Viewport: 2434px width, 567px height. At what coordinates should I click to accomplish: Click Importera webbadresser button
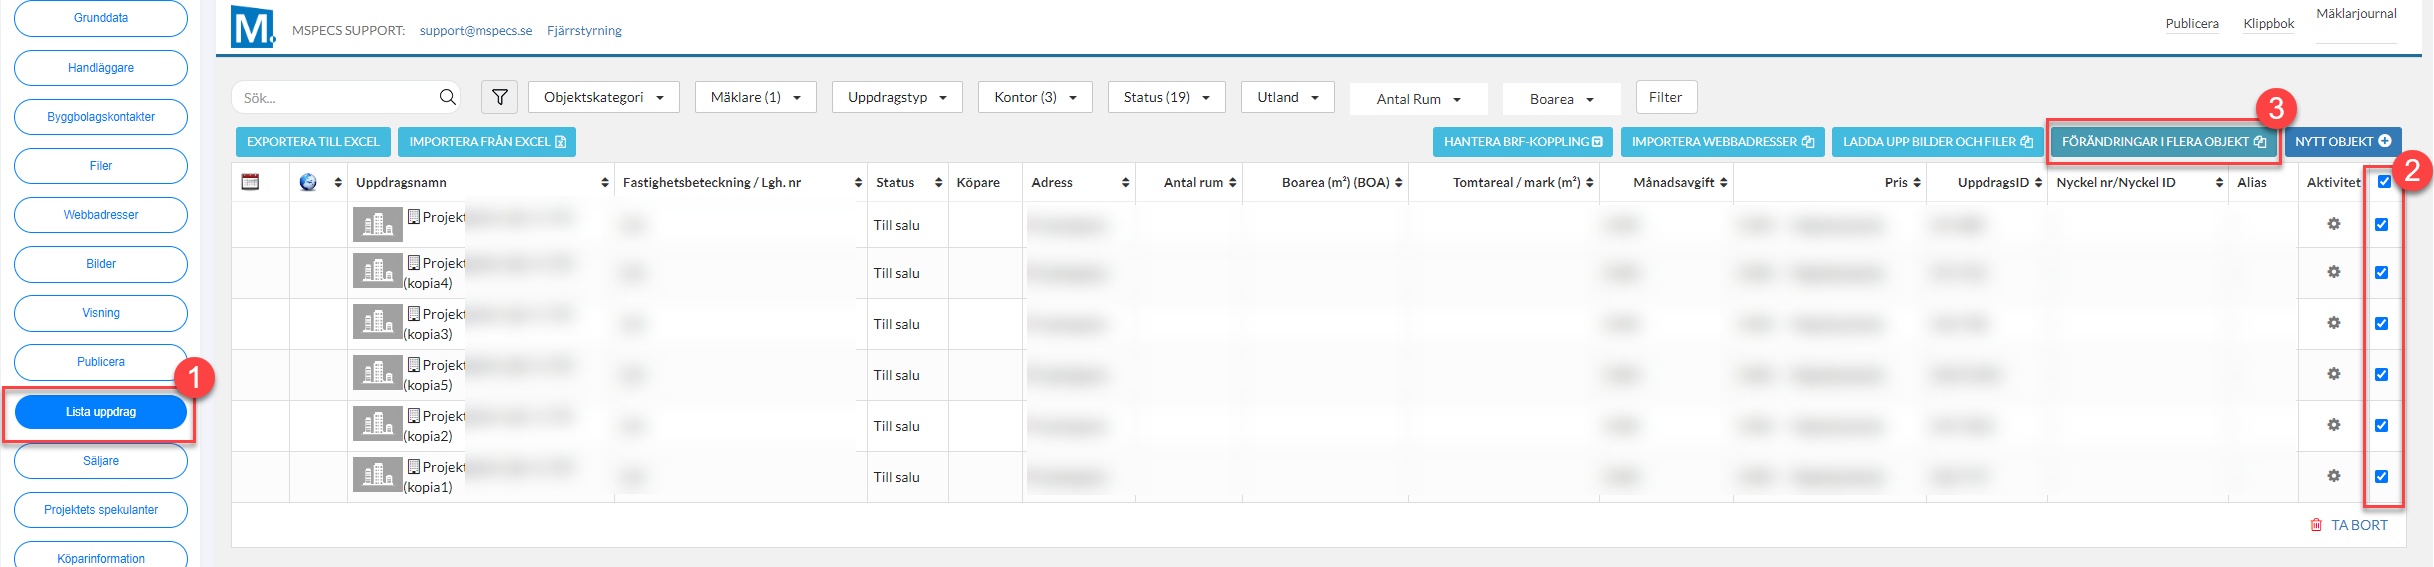(x=1722, y=142)
